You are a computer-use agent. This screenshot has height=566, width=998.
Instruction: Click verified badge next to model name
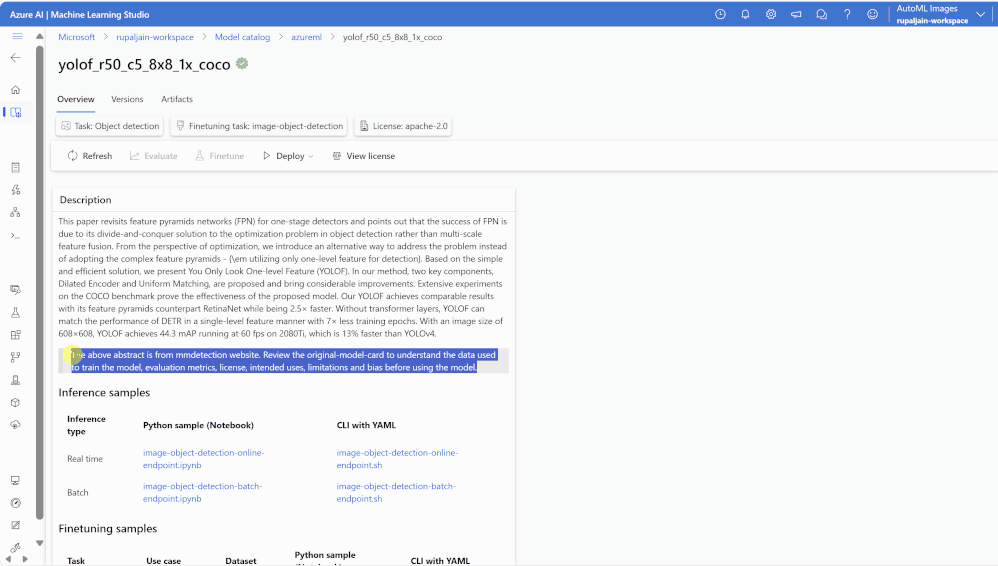(242, 64)
